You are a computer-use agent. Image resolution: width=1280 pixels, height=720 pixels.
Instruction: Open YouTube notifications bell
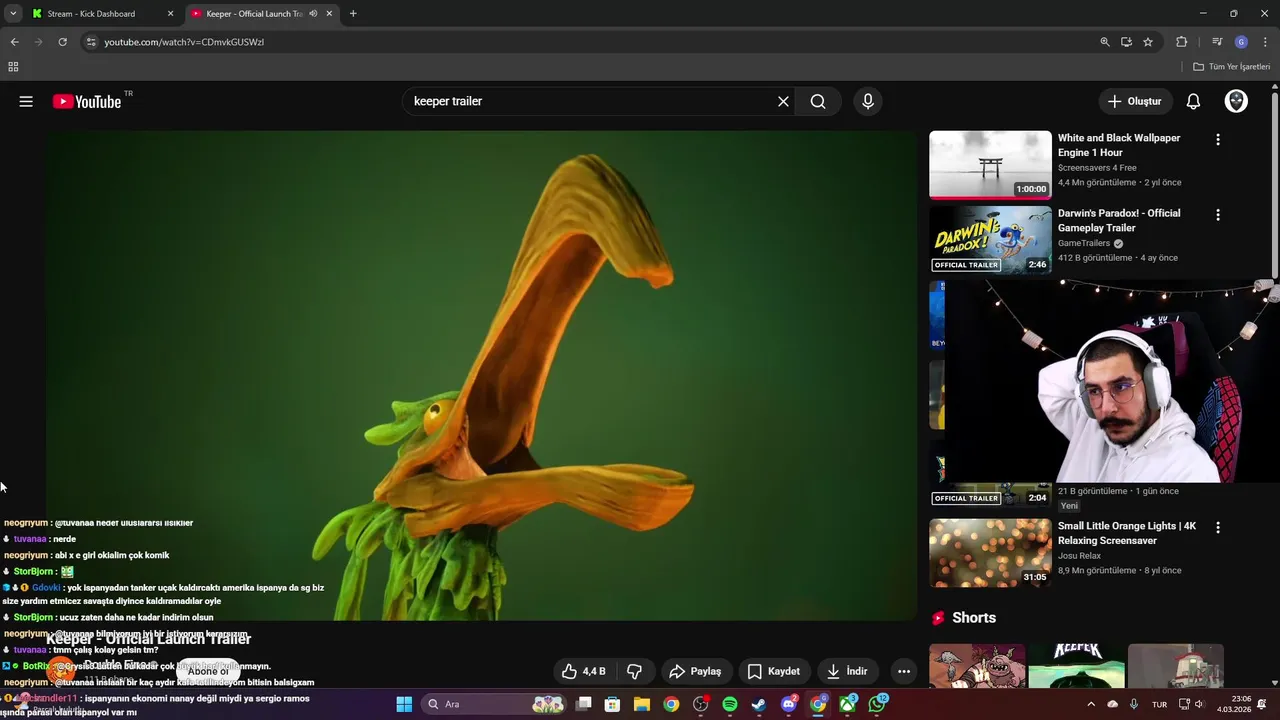(1193, 101)
